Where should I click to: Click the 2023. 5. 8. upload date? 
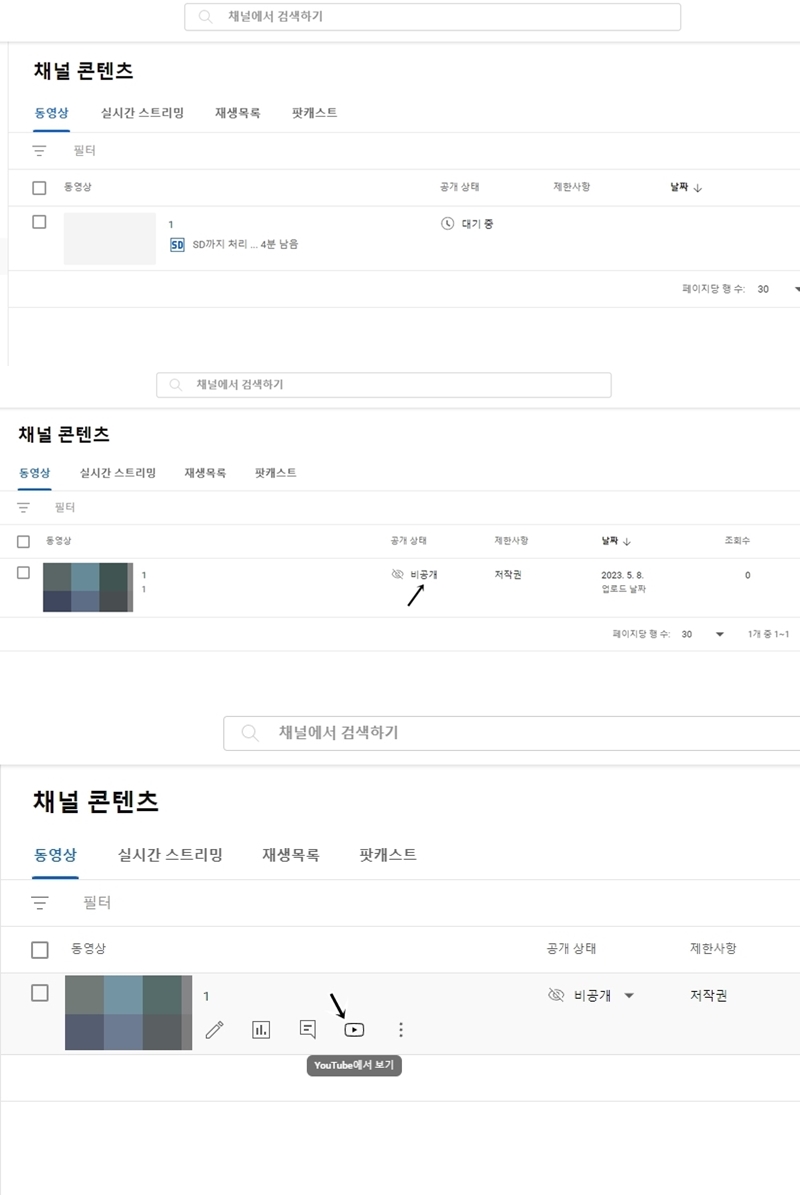tap(622, 575)
